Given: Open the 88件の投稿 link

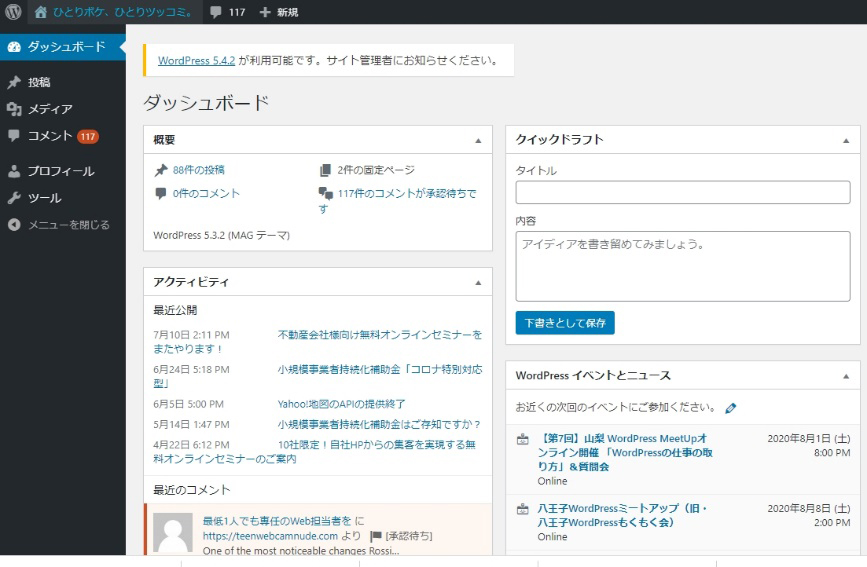Looking at the screenshot, I should tap(199, 170).
